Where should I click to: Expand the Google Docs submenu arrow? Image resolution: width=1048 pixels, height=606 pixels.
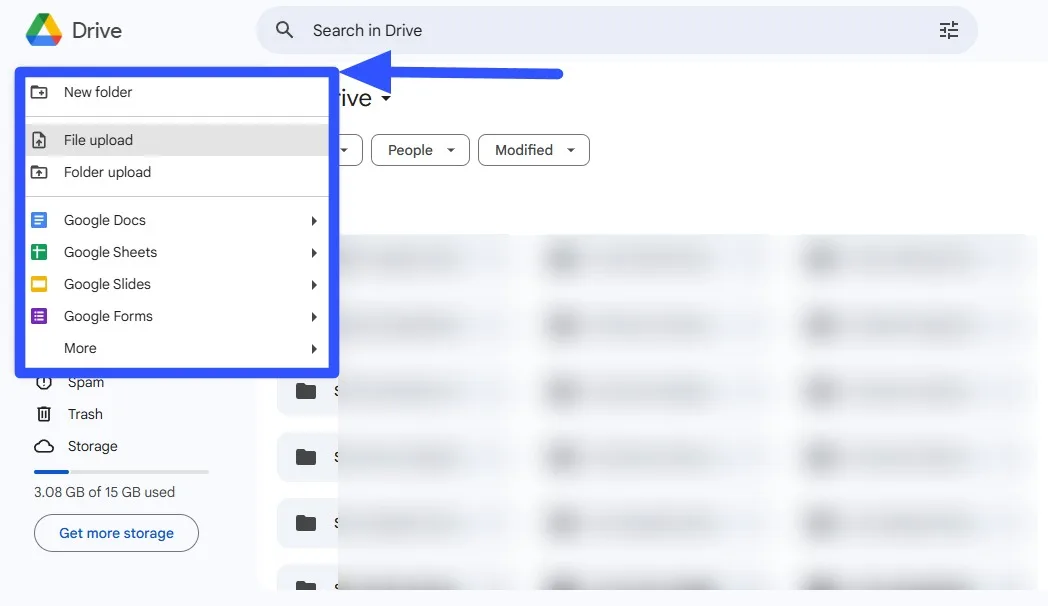point(314,221)
